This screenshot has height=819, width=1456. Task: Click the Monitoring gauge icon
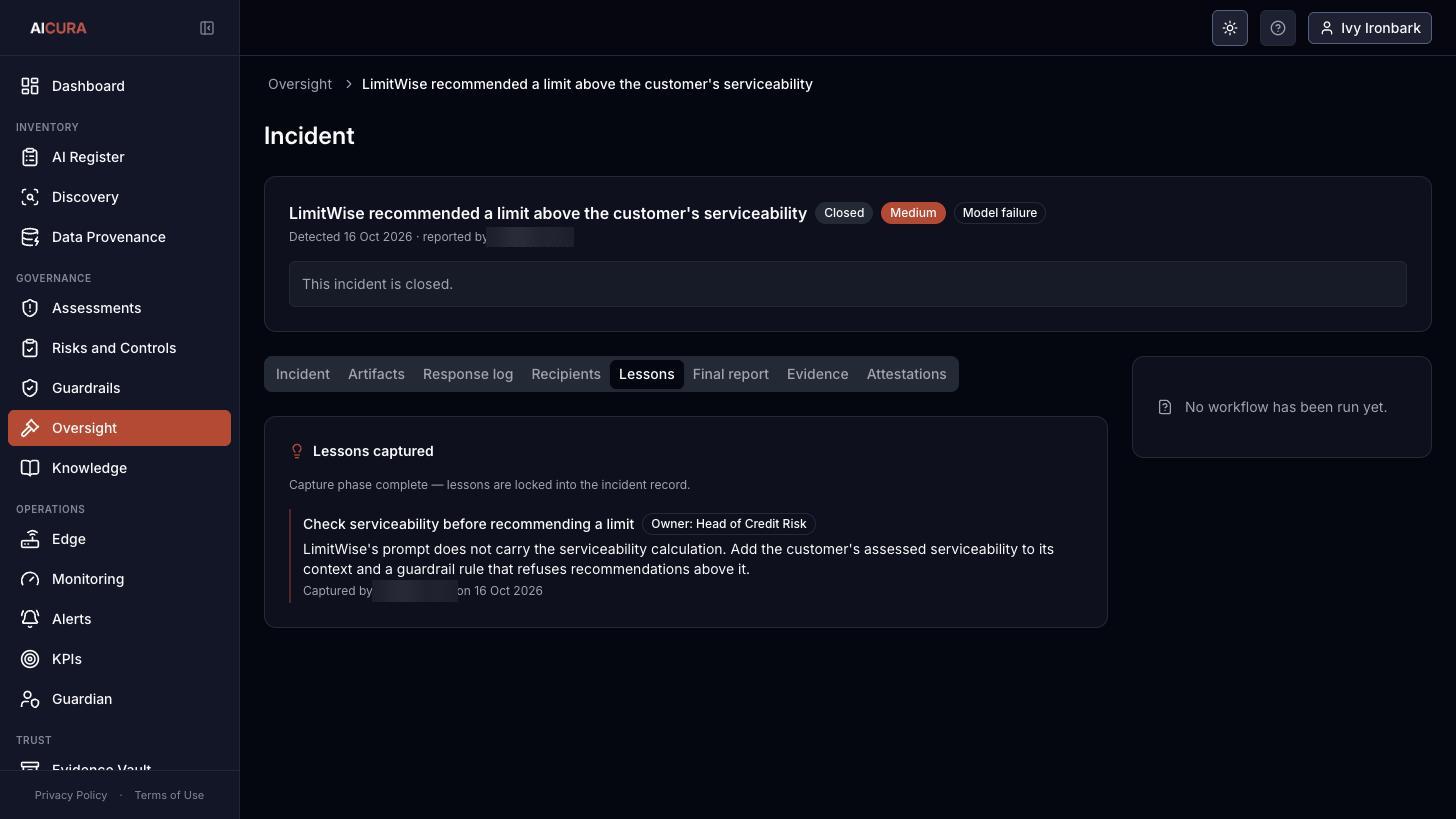pos(30,579)
